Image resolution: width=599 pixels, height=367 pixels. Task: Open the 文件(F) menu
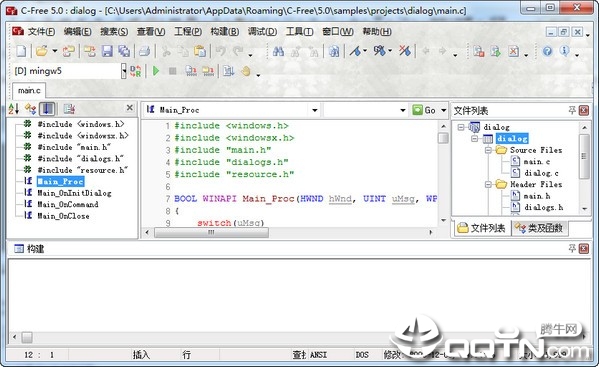41,31
